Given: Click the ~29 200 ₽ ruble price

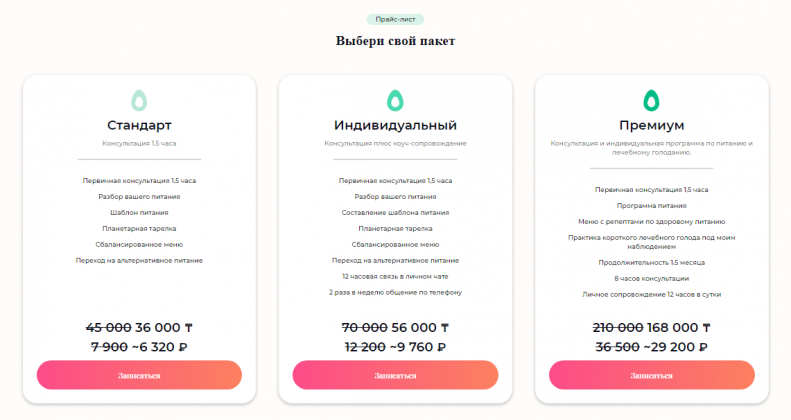Looking at the screenshot, I should click(x=676, y=347).
